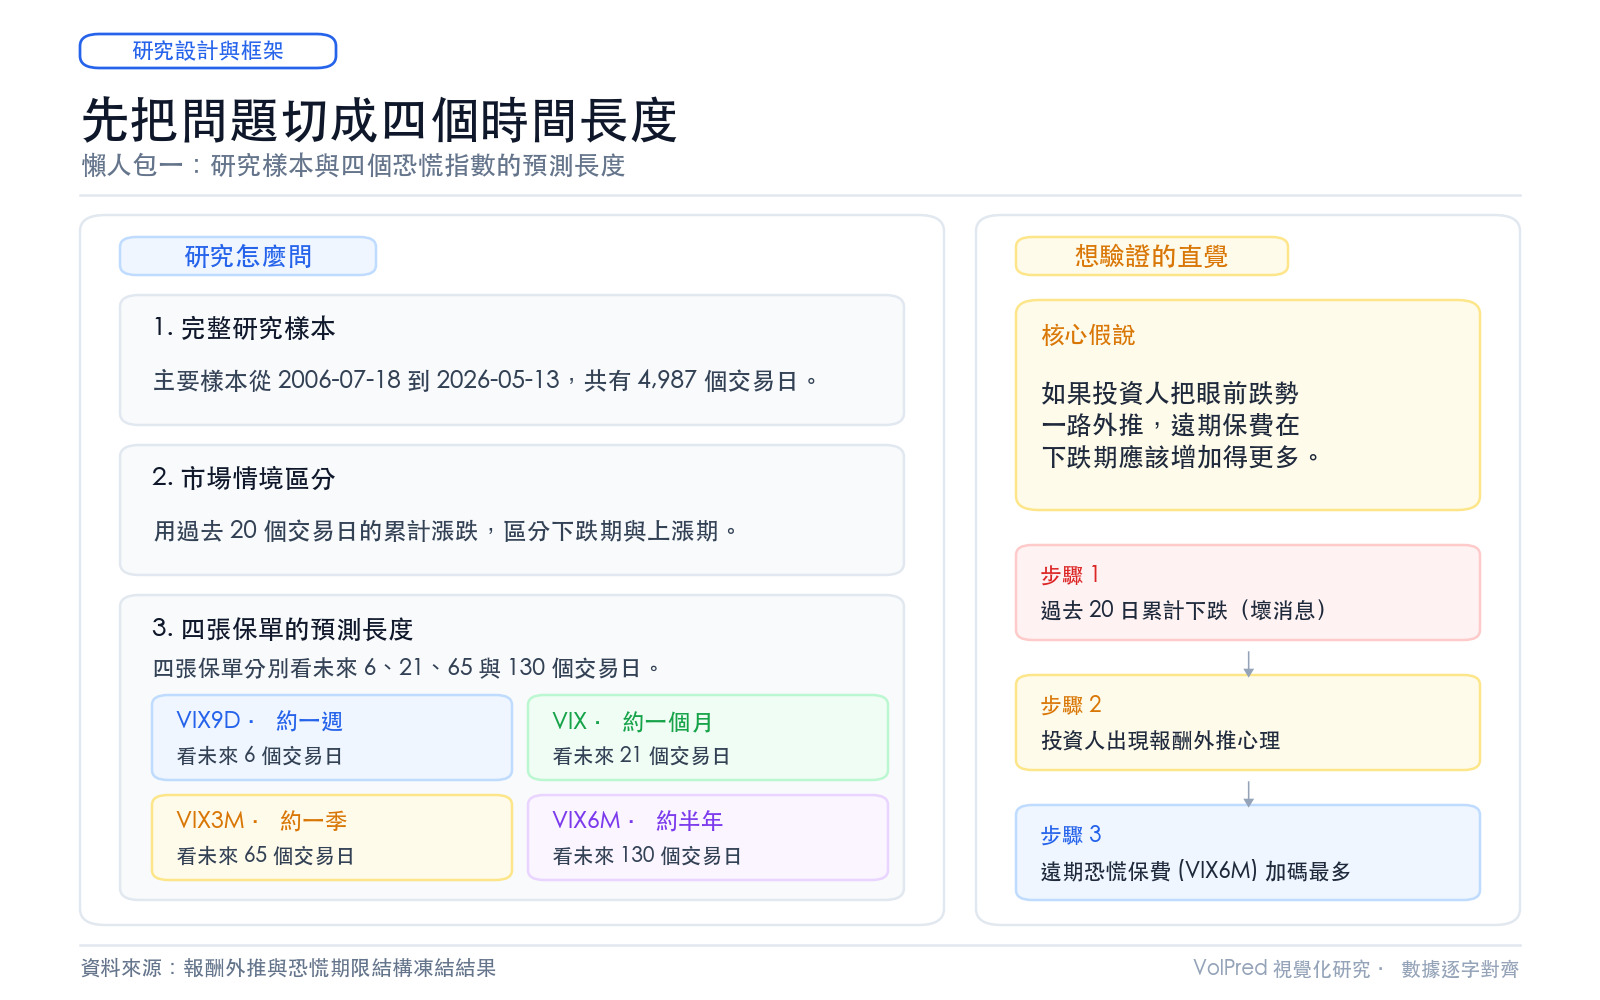Viewport: 1600px width, 1000px height.
Task: Select the VIX9D 約一週 card
Action: point(332,738)
